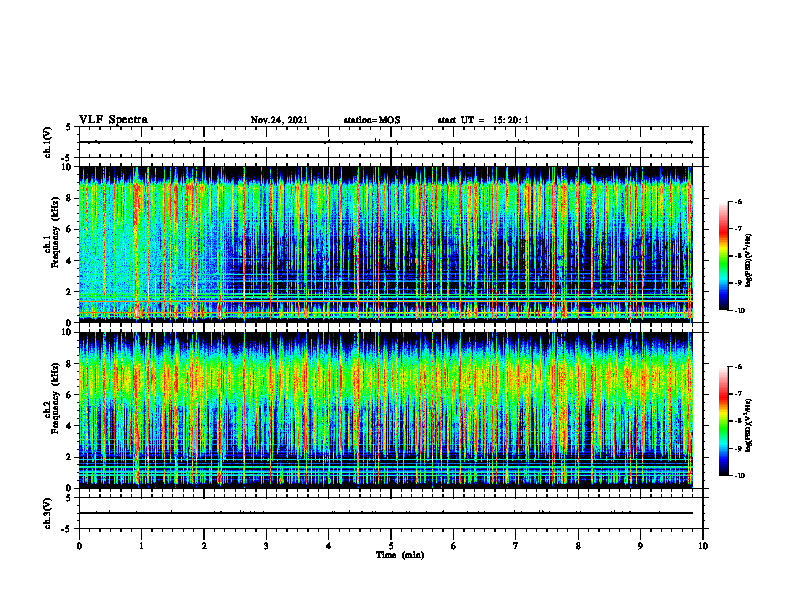Click the "6" kHz tick on ch.1 frequency axis

pos(70,229)
